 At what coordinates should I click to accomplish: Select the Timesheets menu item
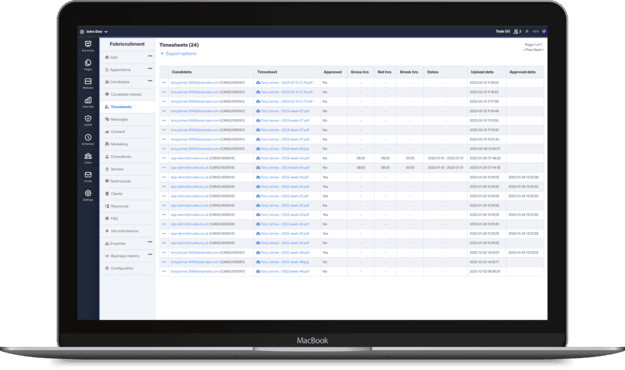coord(127,107)
